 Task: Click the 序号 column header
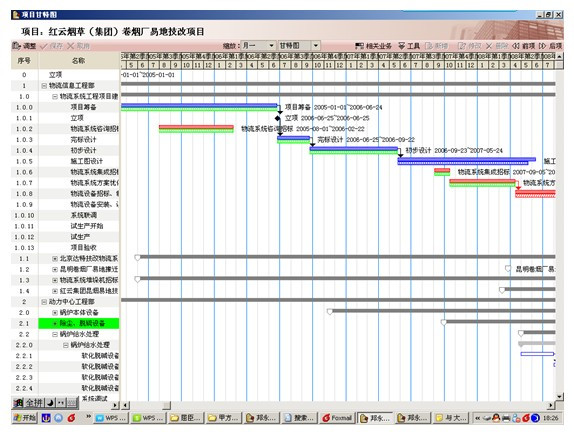24,61
